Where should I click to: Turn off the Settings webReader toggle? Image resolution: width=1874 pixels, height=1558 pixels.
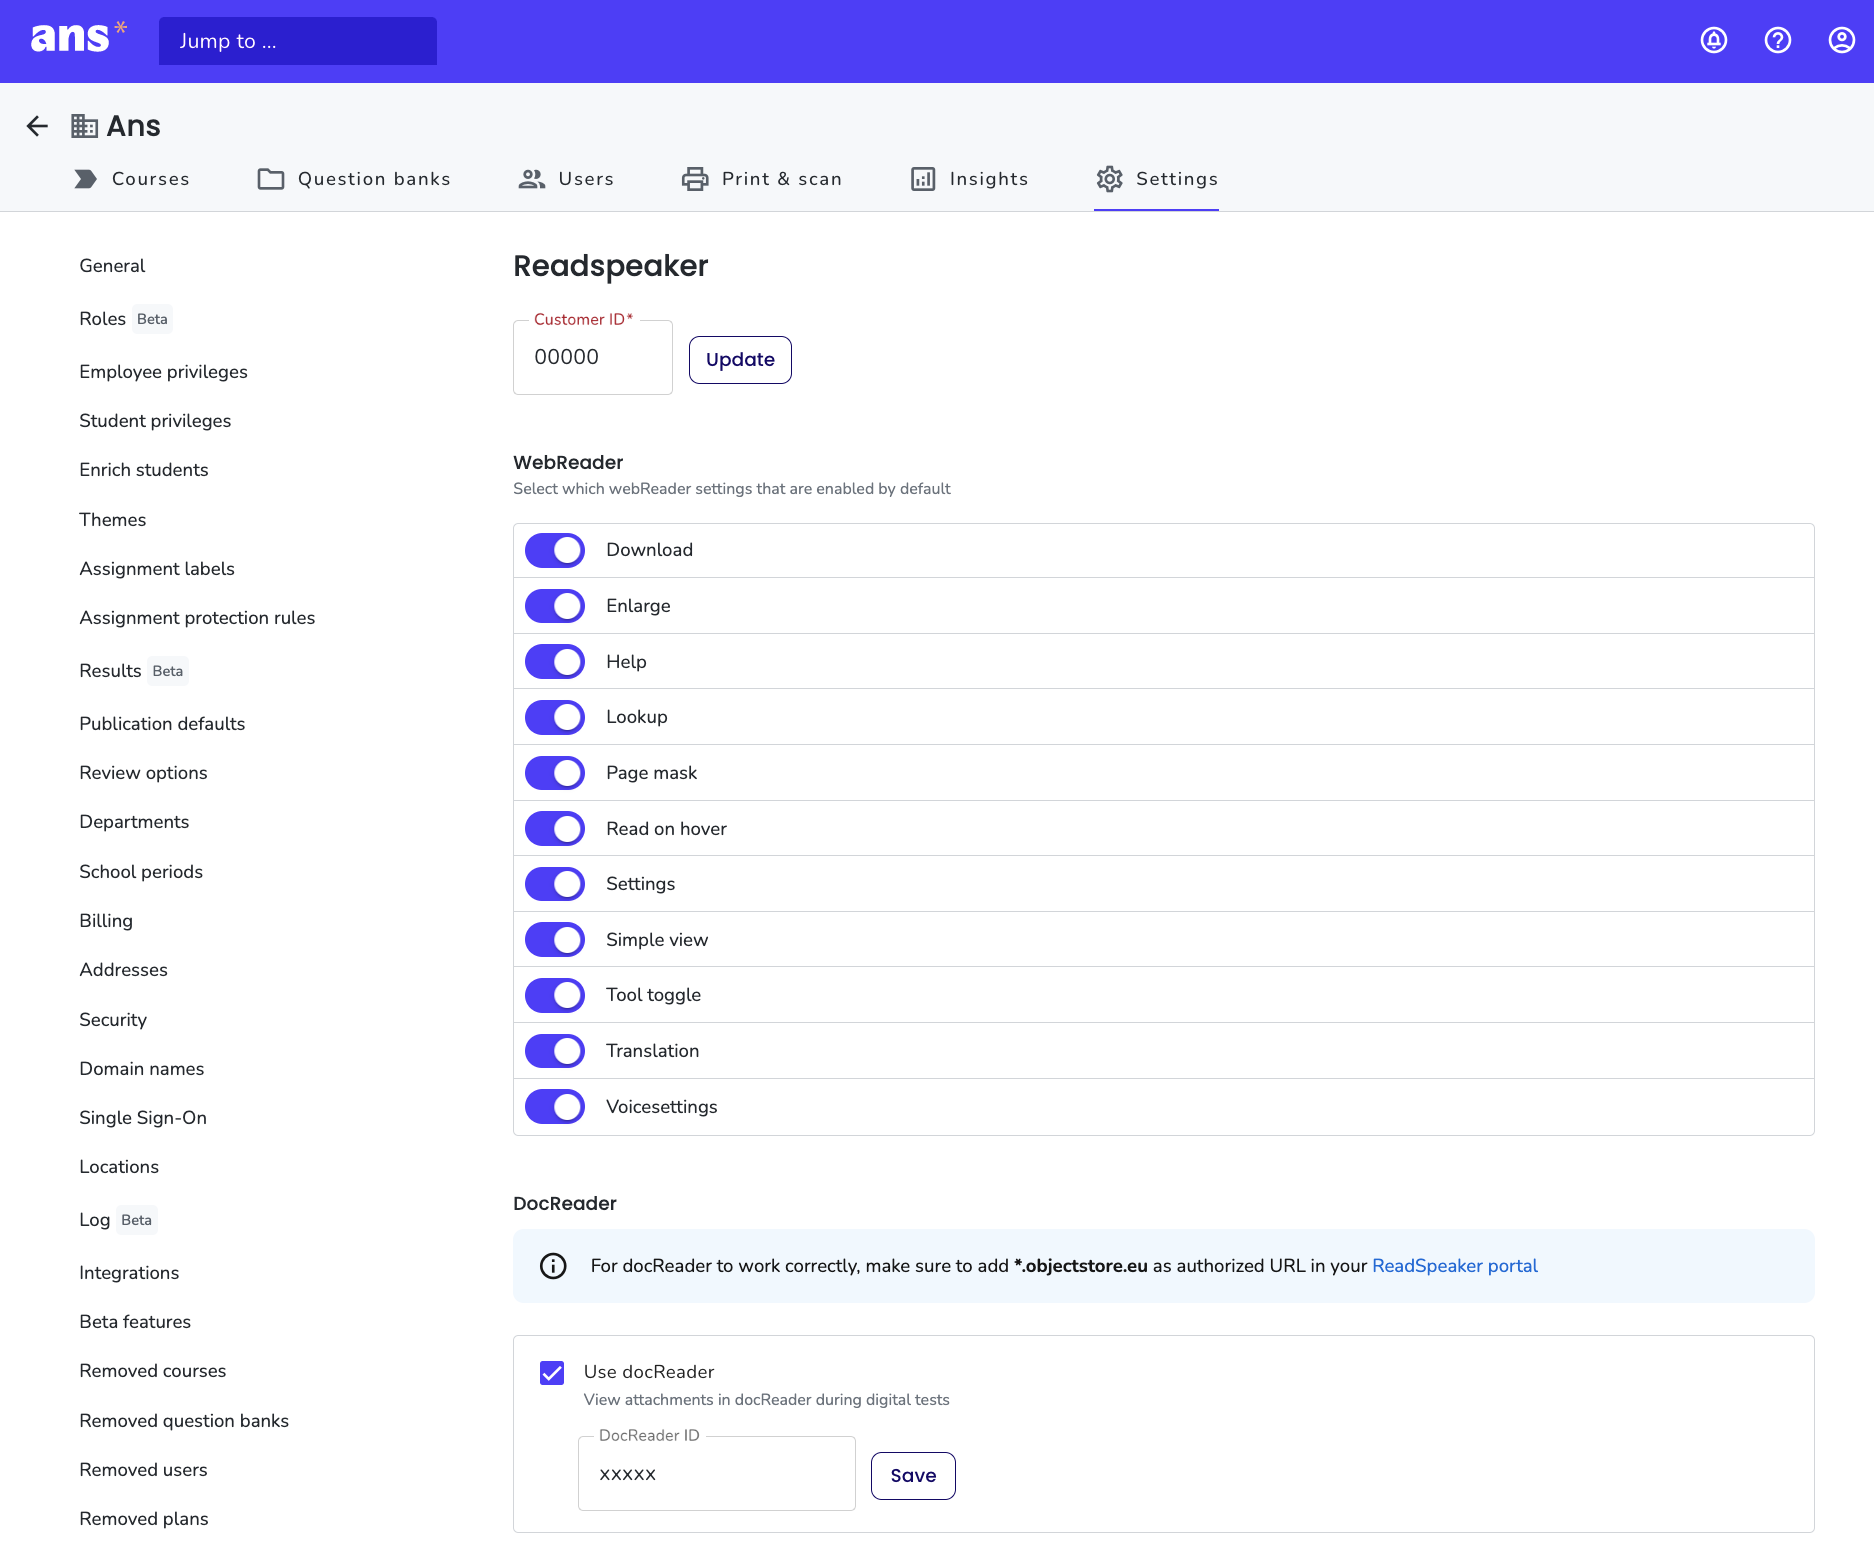(555, 884)
